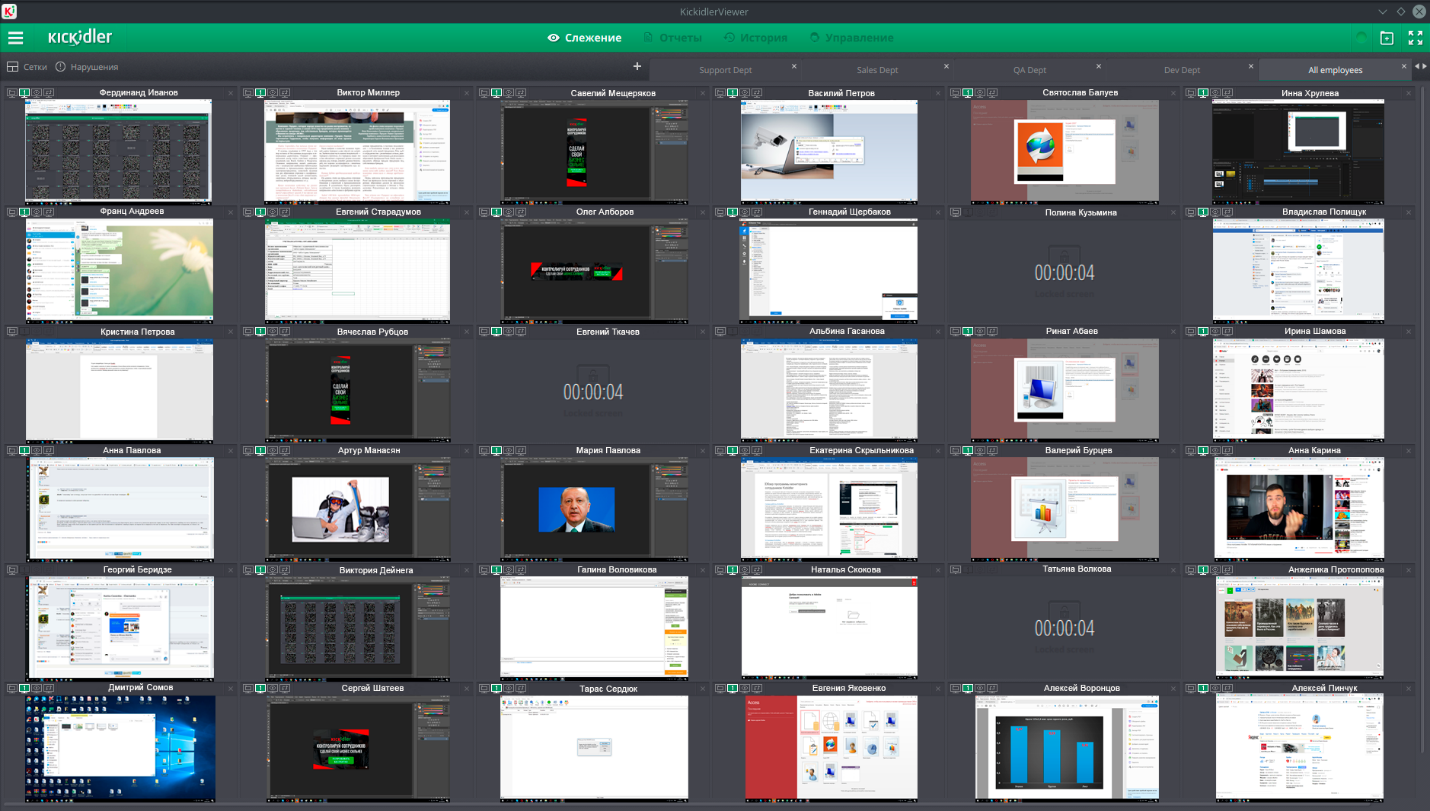Open the Нарушения violations list
Image resolution: width=1430 pixels, height=811 pixels.
tap(86, 67)
